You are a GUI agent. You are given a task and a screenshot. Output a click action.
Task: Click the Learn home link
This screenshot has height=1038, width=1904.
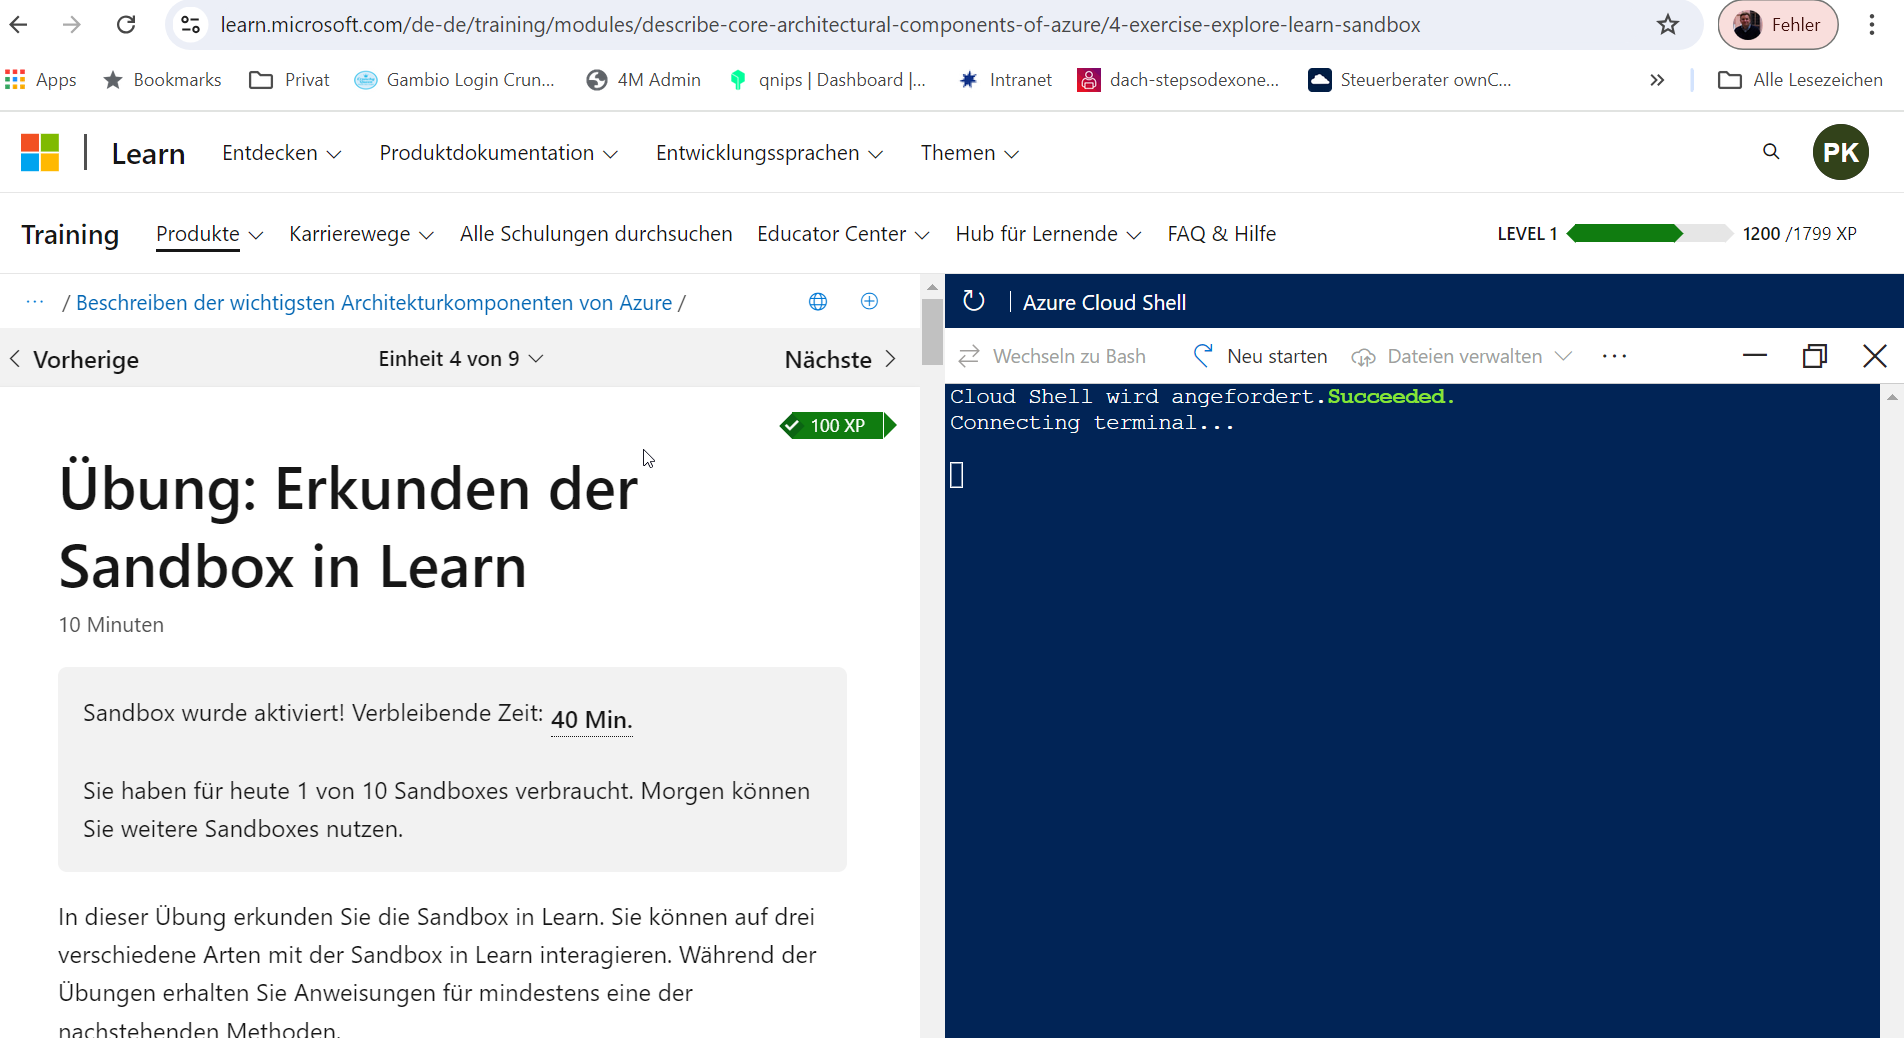coord(148,153)
